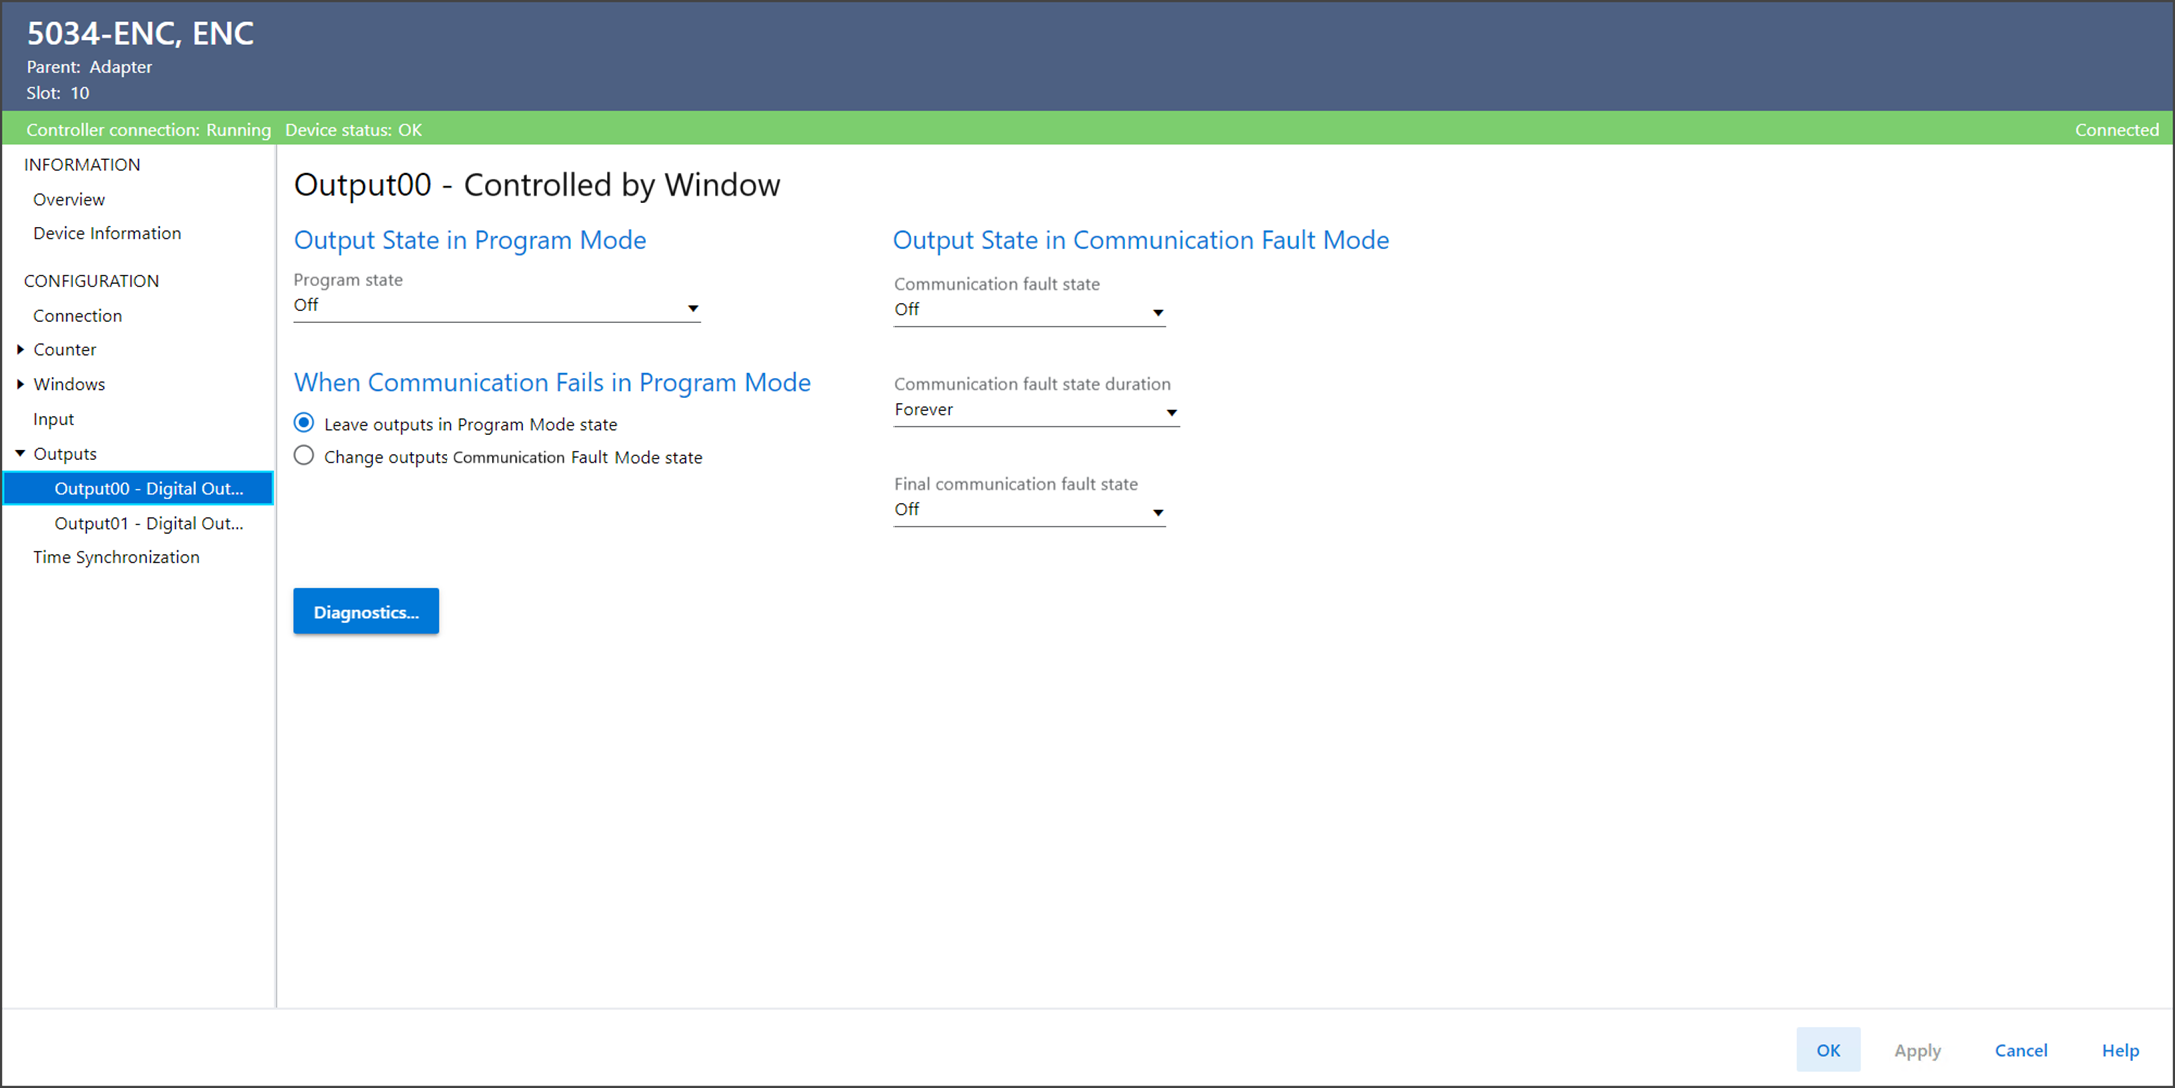Click the Diagnostics button
The width and height of the screenshot is (2175, 1088).
click(366, 611)
